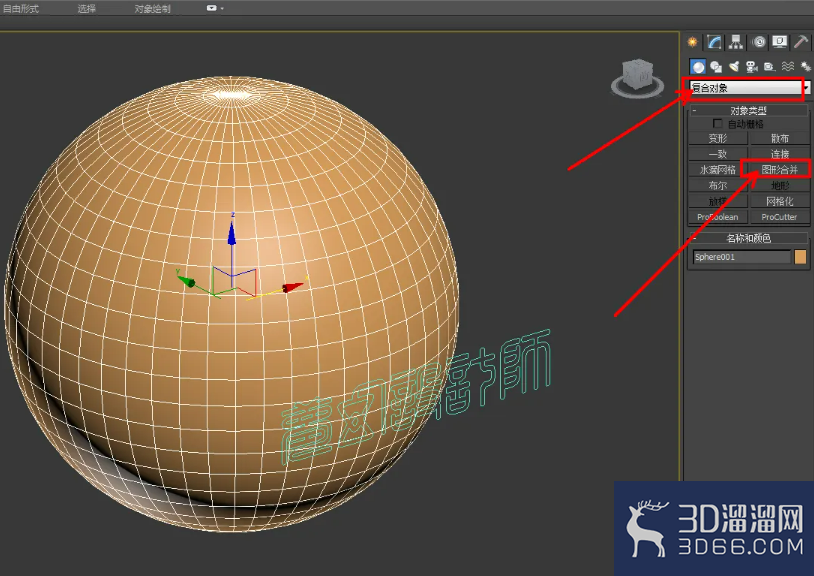Open the Modify command panel tab
The width and height of the screenshot is (814, 576).
pyautogui.click(x=714, y=42)
